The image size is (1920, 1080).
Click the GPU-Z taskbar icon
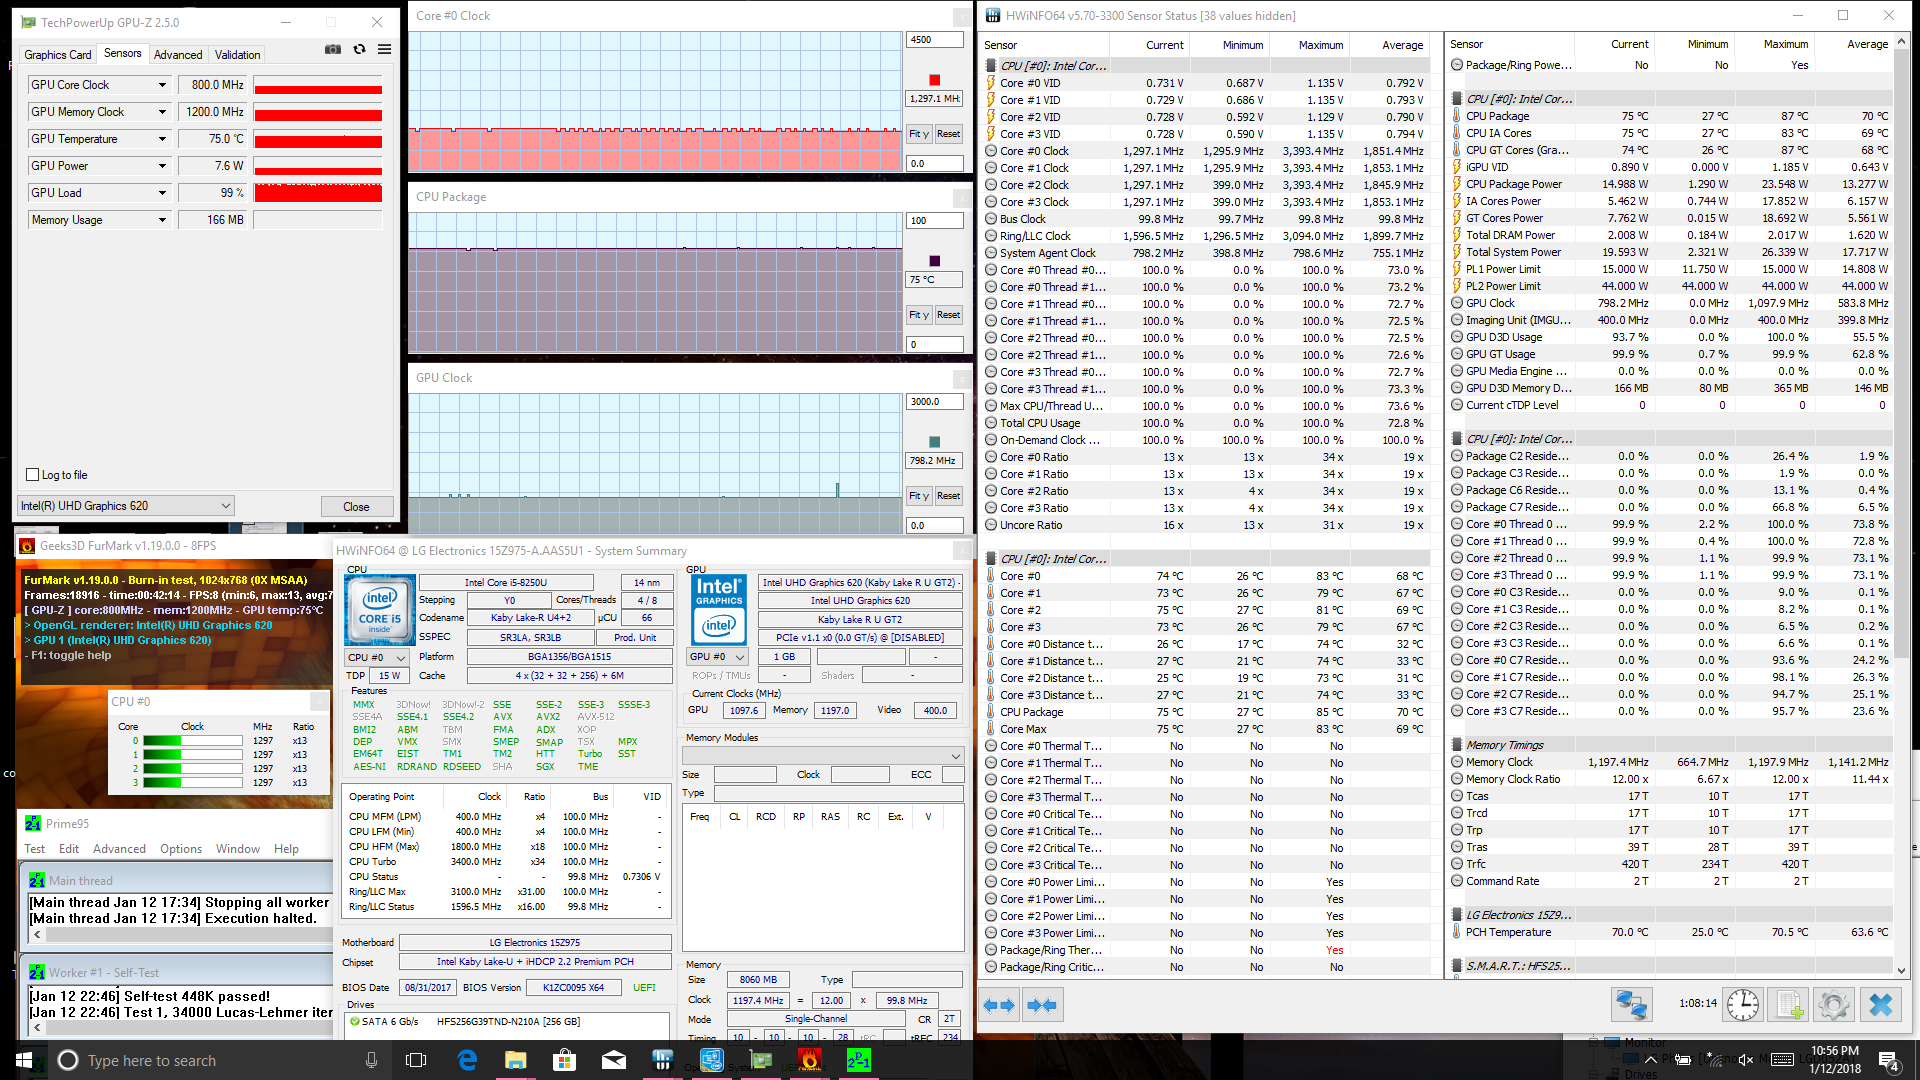click(x=761, y=1060)
